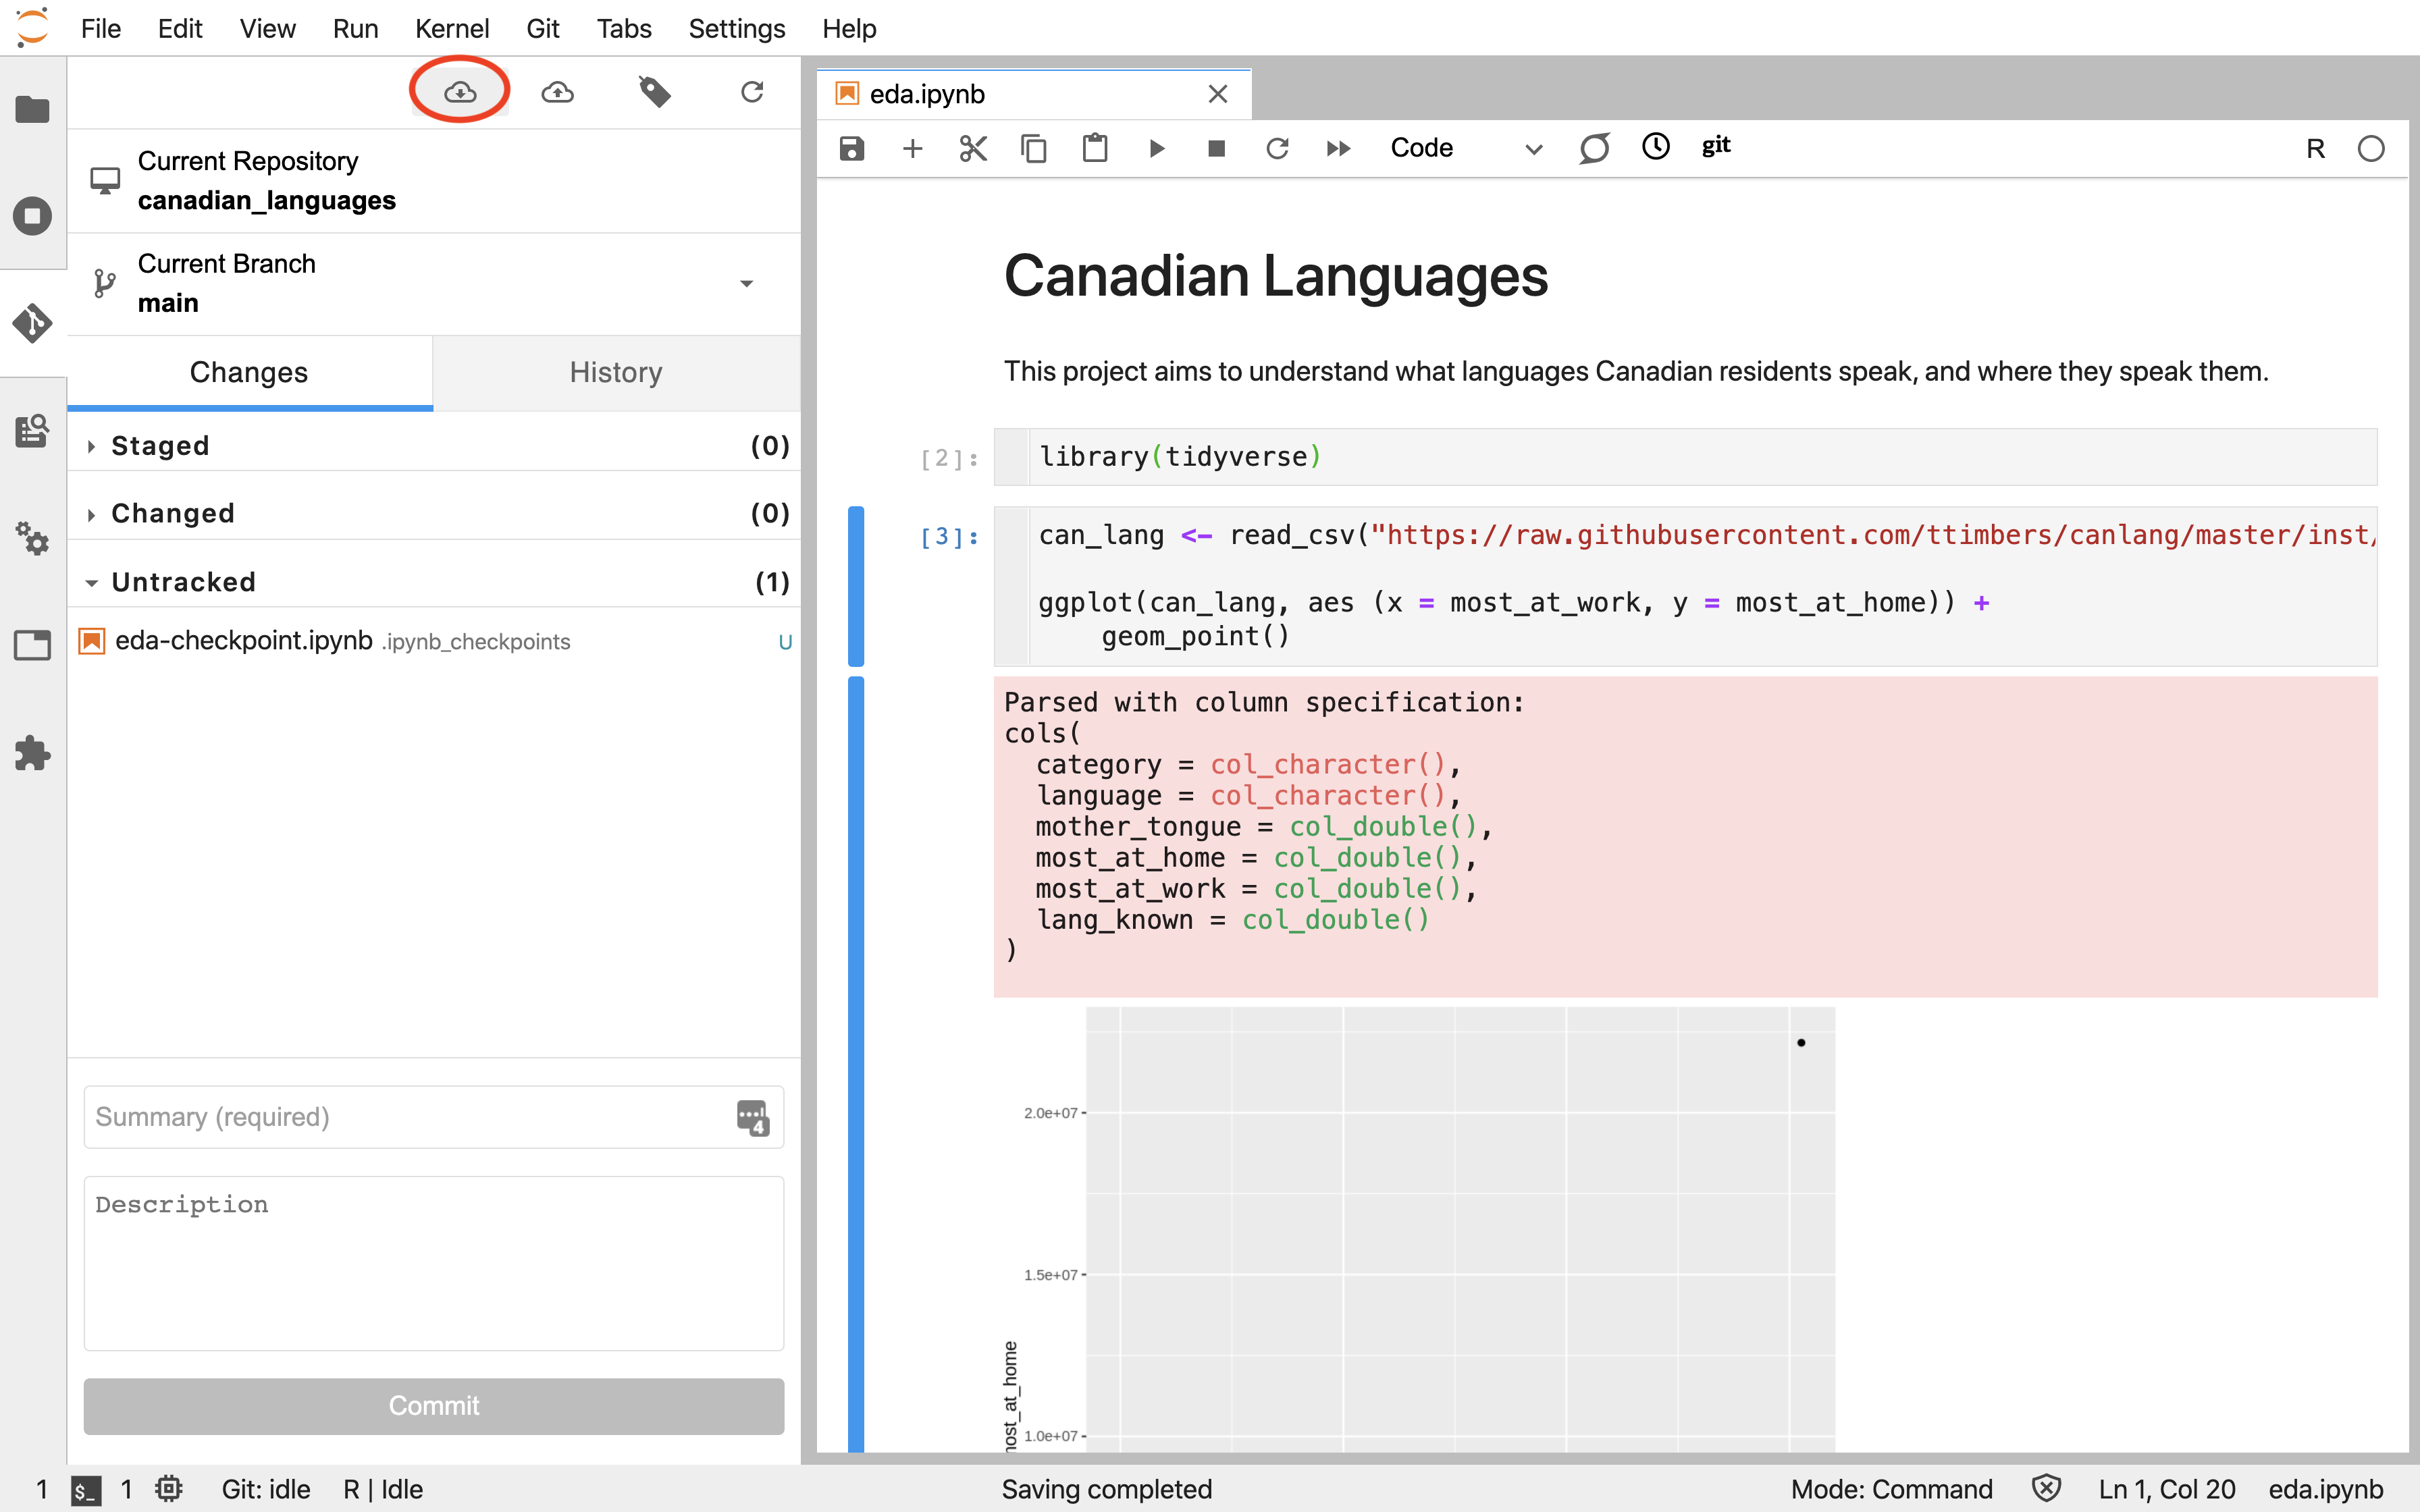Click the kernel chip icon in status bar
The image size is (2420, 1512).
click(x=169, y=1489)
